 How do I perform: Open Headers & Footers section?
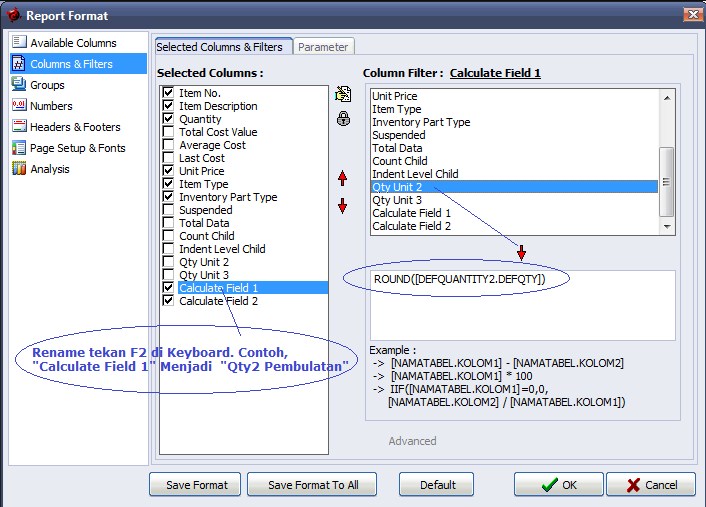(75, 127)
